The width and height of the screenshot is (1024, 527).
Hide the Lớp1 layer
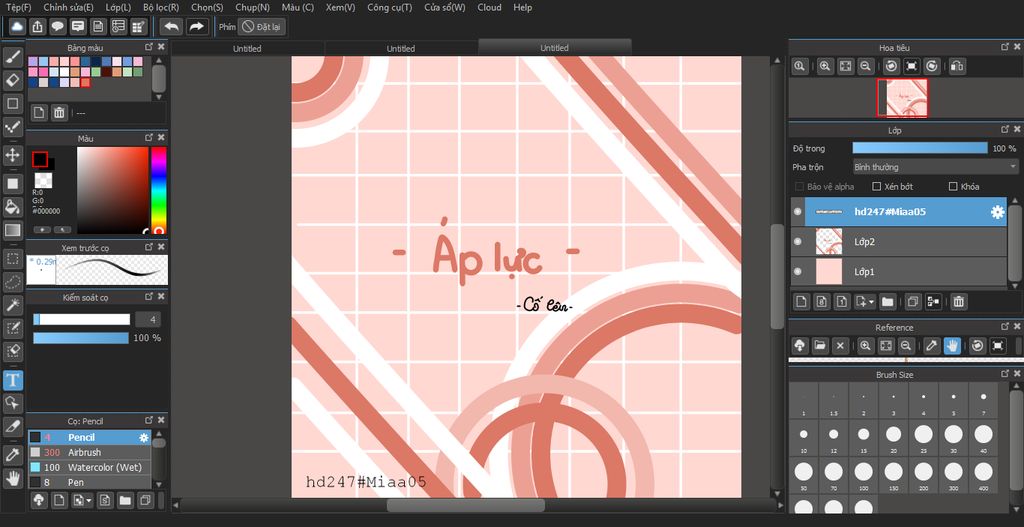point(797,271)
